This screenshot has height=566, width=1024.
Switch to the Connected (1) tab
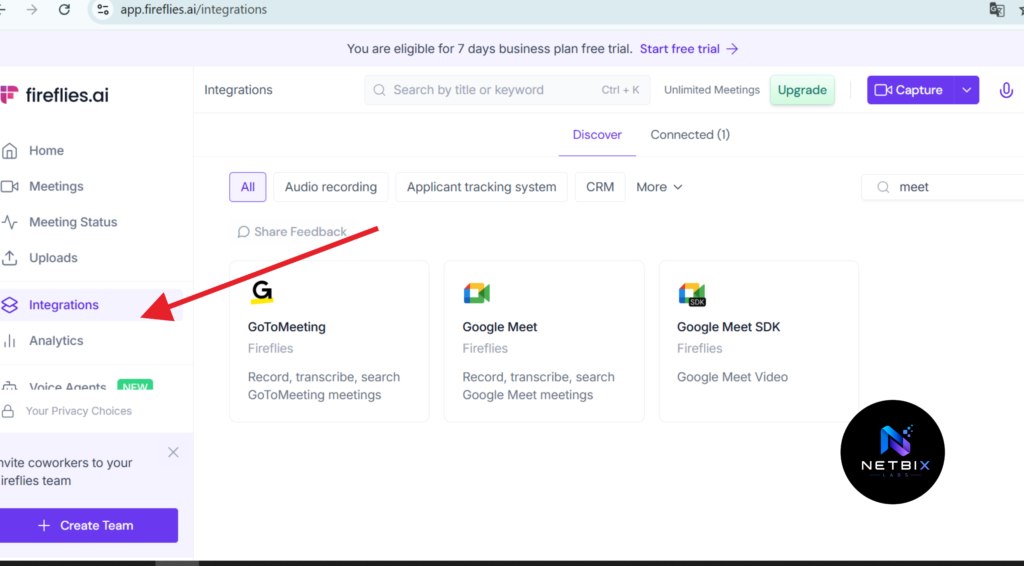pos(690,134)
